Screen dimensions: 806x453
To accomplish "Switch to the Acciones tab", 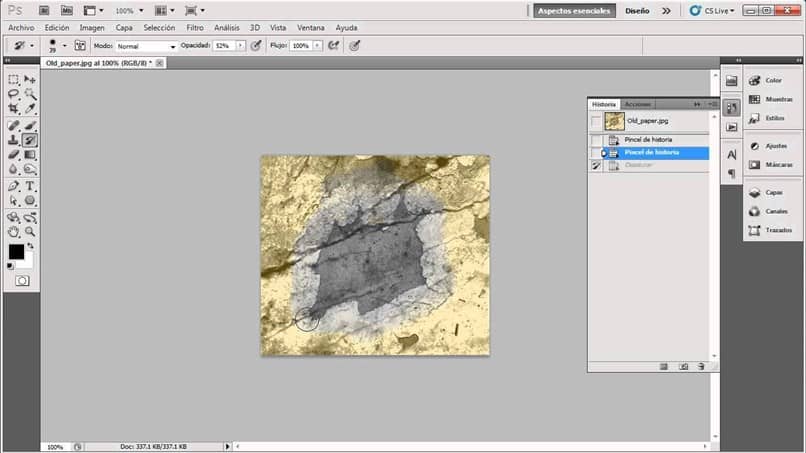I will point(638,104).
